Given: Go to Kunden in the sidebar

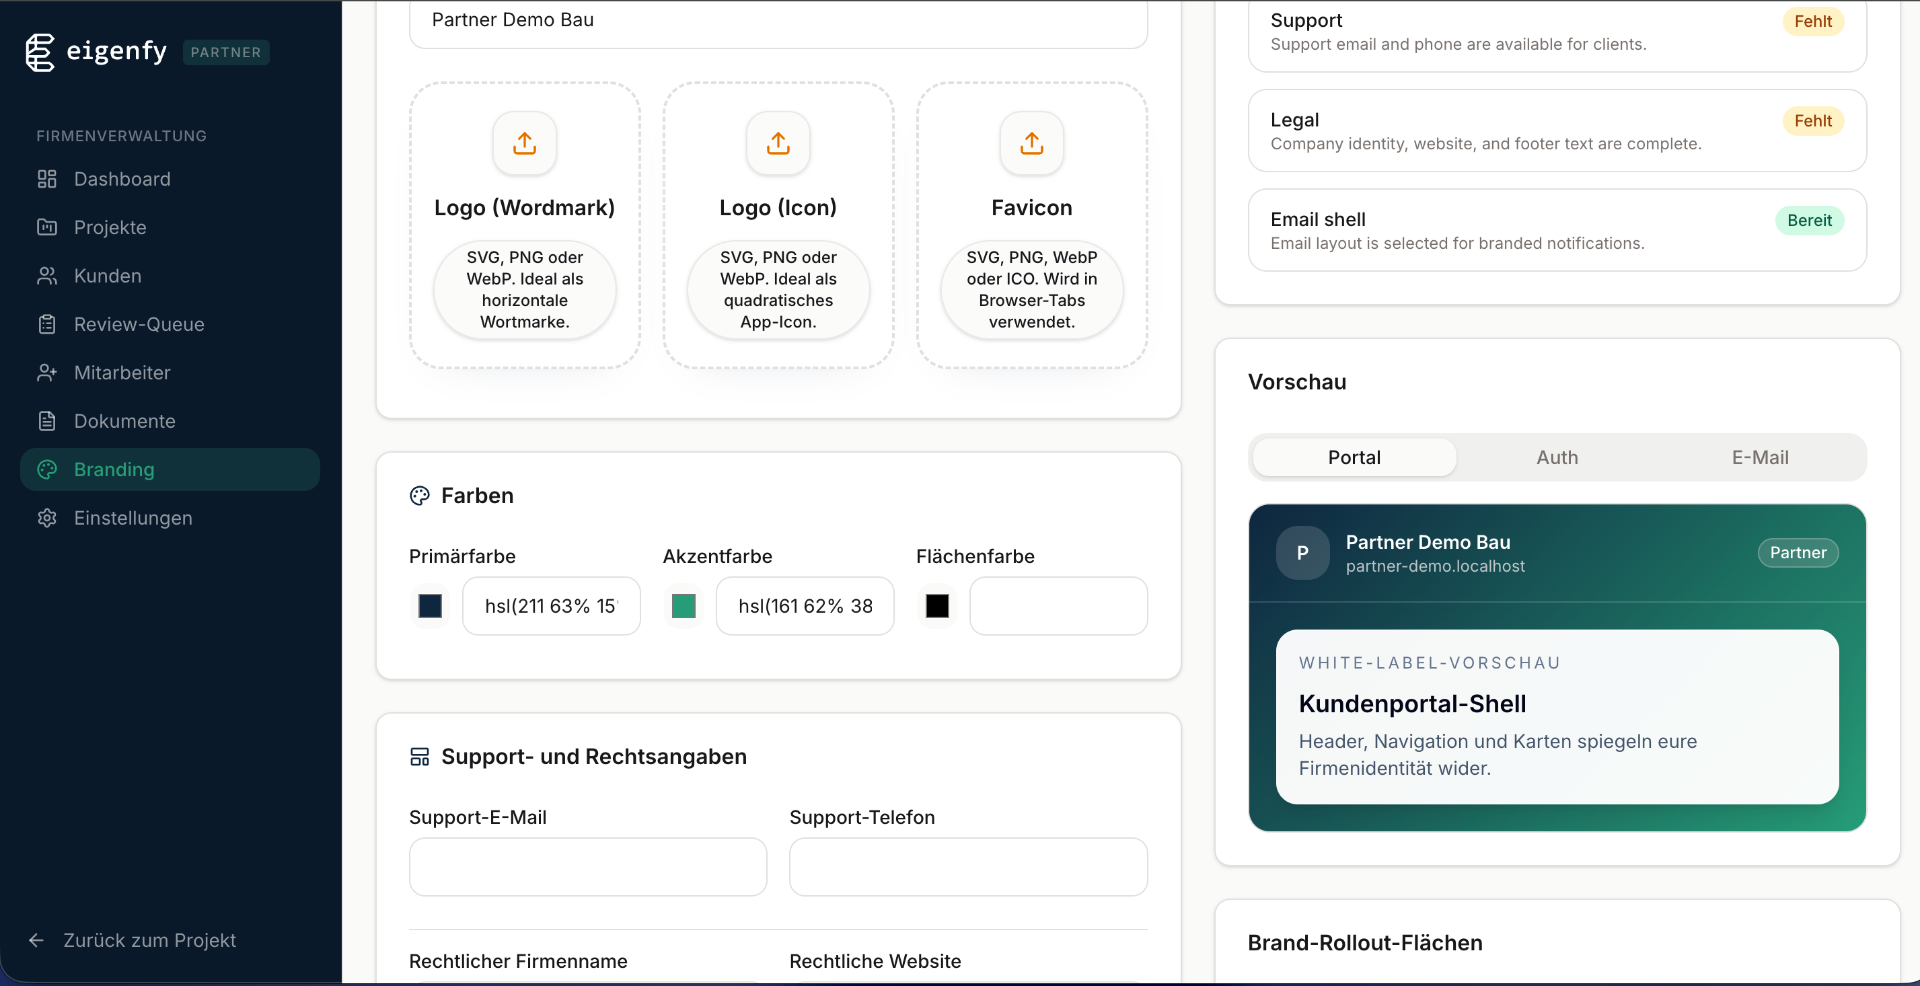Looking at the screenshot, I should pyautogui.click(x=107, y=276).
